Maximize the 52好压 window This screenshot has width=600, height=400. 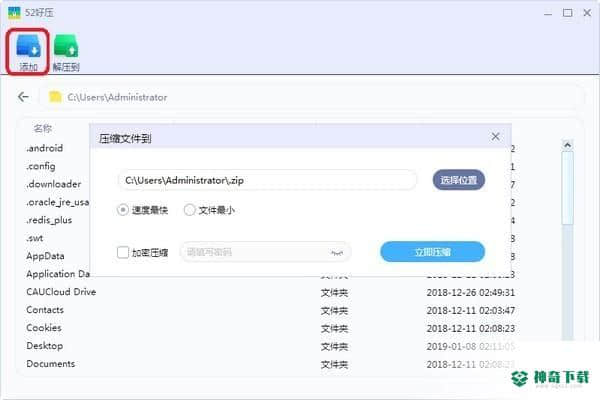point(567,13)
